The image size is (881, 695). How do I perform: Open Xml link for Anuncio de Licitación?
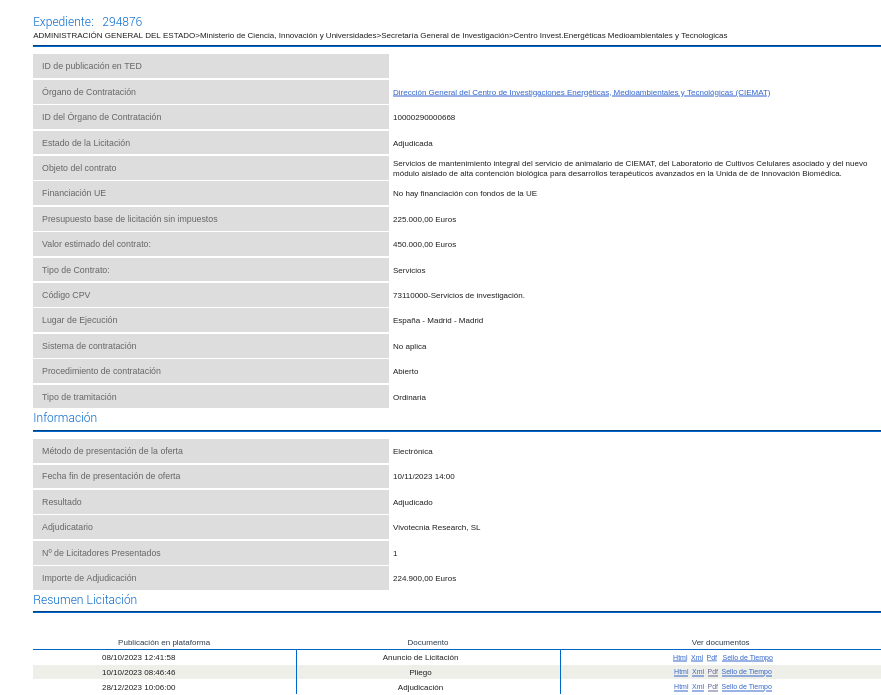(697, 657)
